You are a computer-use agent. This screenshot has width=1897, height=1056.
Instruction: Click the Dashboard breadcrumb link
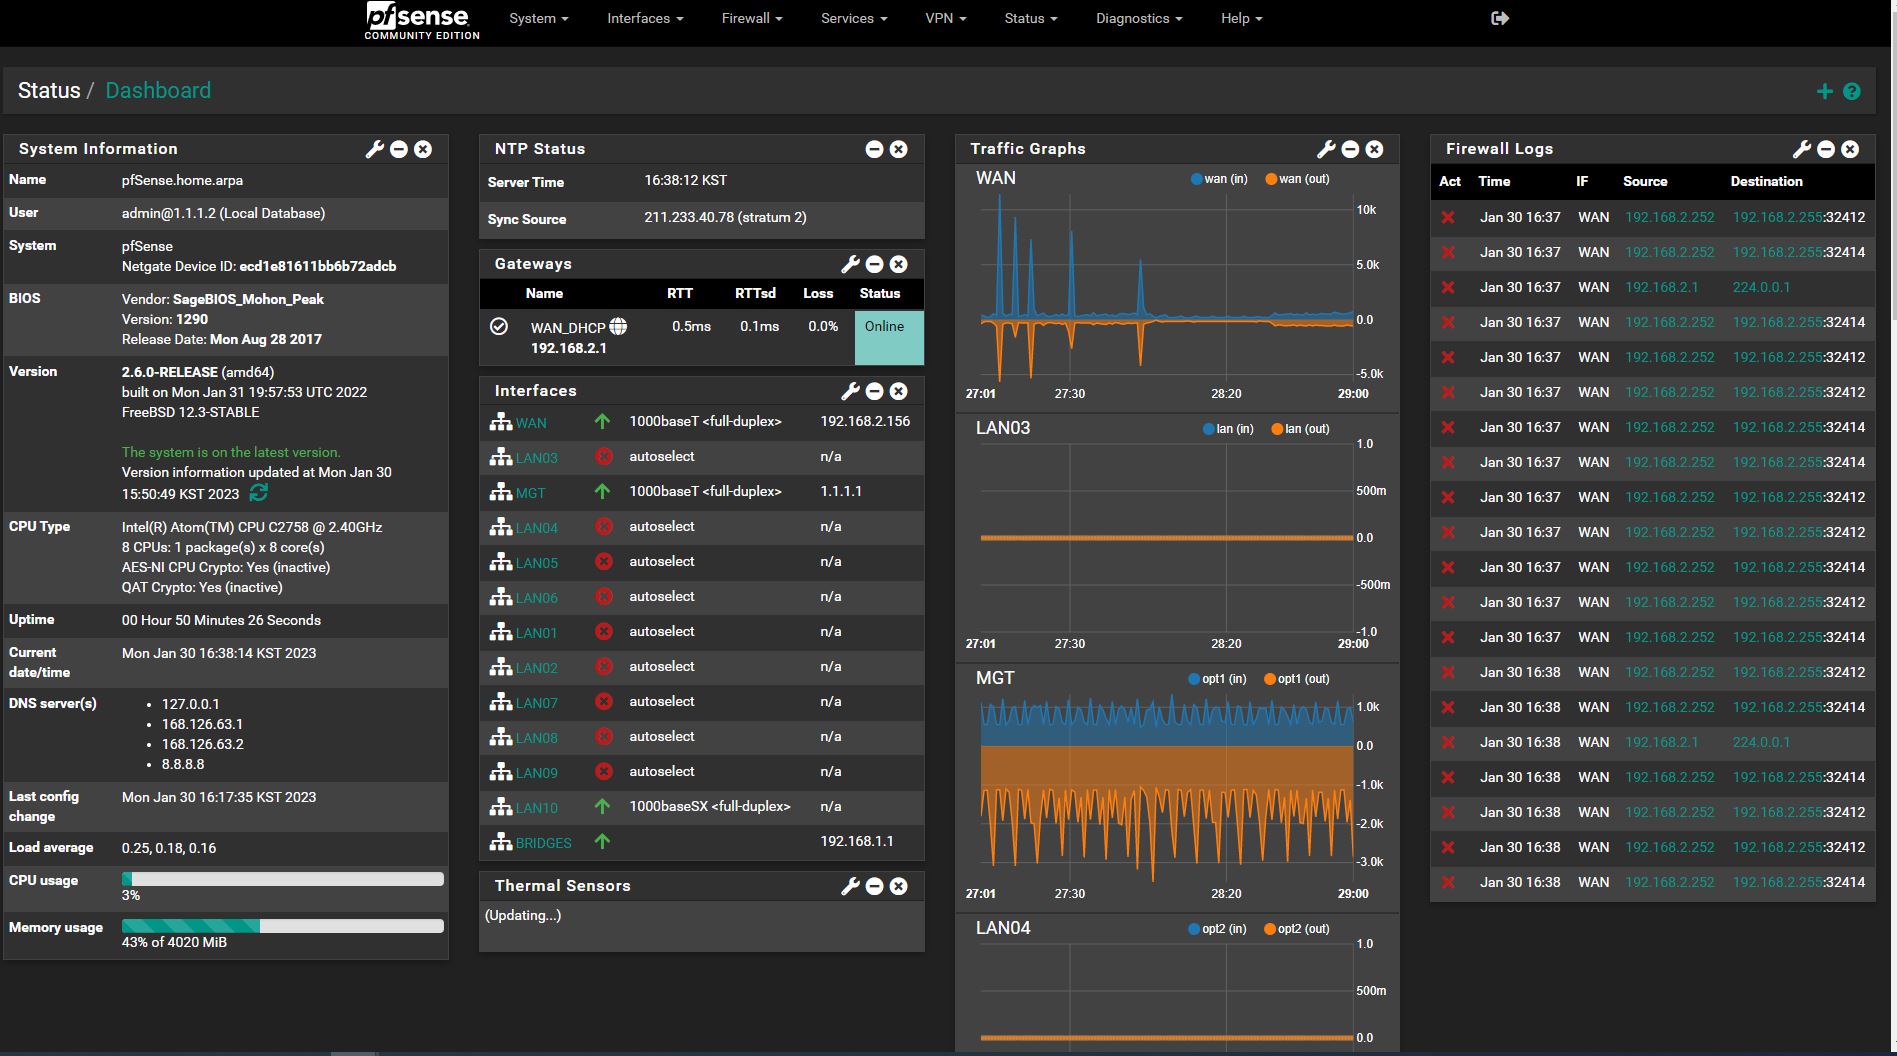pos(158,91)
